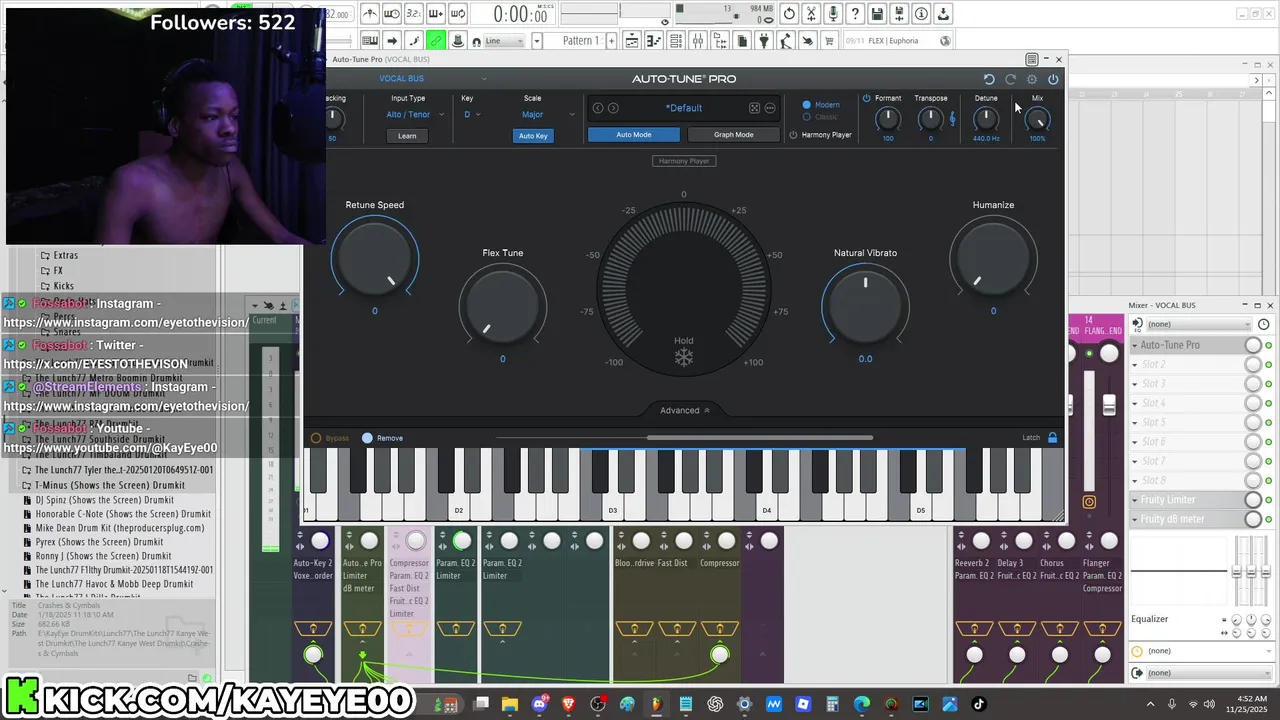Click Auto-Tune power bypass icon
Image resolution: width=1280 pixels, height=720 pixels.
pos(1053,79)
